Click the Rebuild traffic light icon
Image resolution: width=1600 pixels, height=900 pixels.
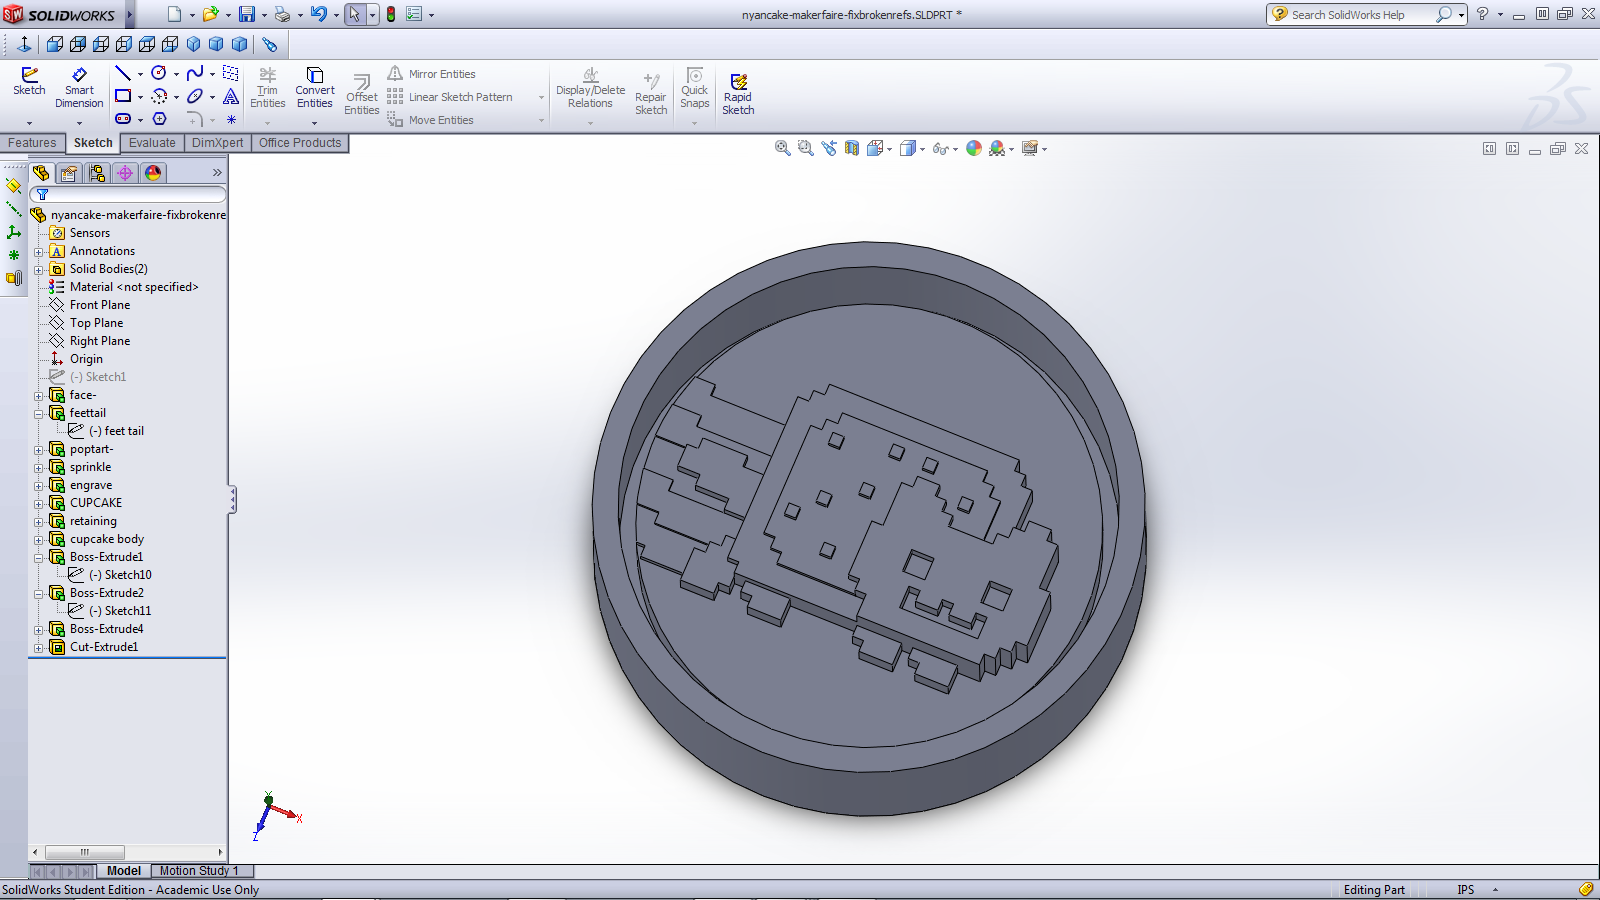pyautogui.click(x=391, y=14)
